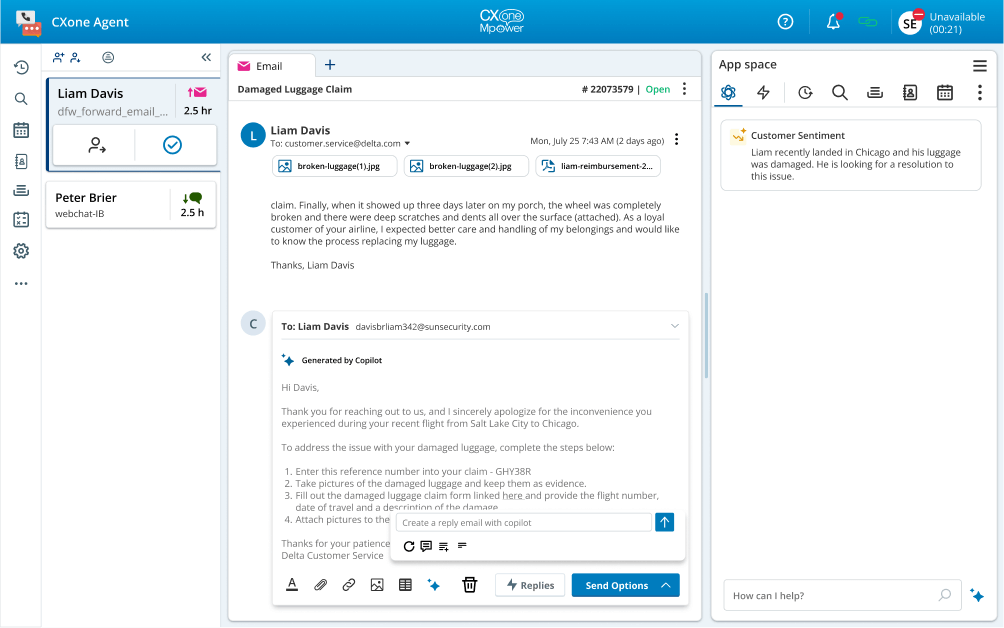Image resolution: width=1004 pixels, height=628 pixels.
Task: Open the Unavailable agent status menu
Action: pos(943,22)
